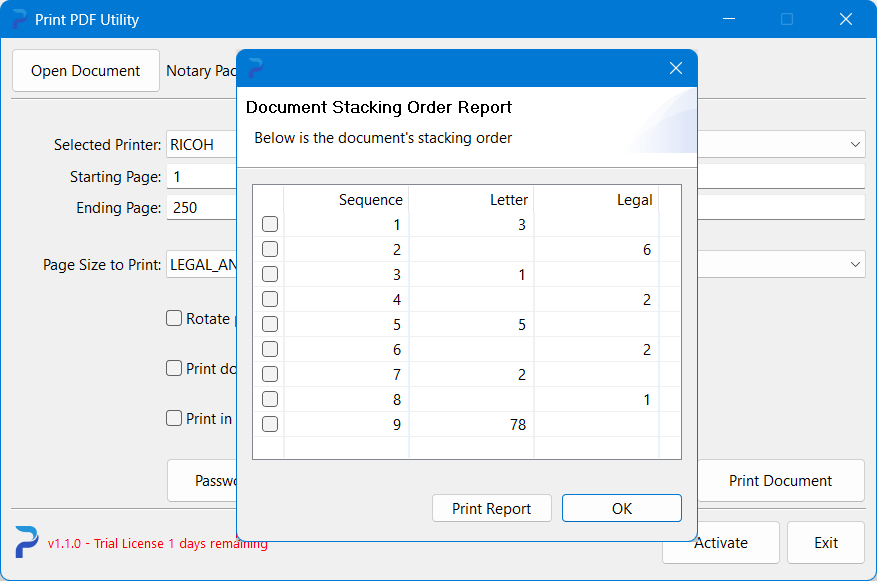Screen dimensions: 877x581
Task: Click the Letter column header
Action: pyautogui.click(x=508, y=200)
